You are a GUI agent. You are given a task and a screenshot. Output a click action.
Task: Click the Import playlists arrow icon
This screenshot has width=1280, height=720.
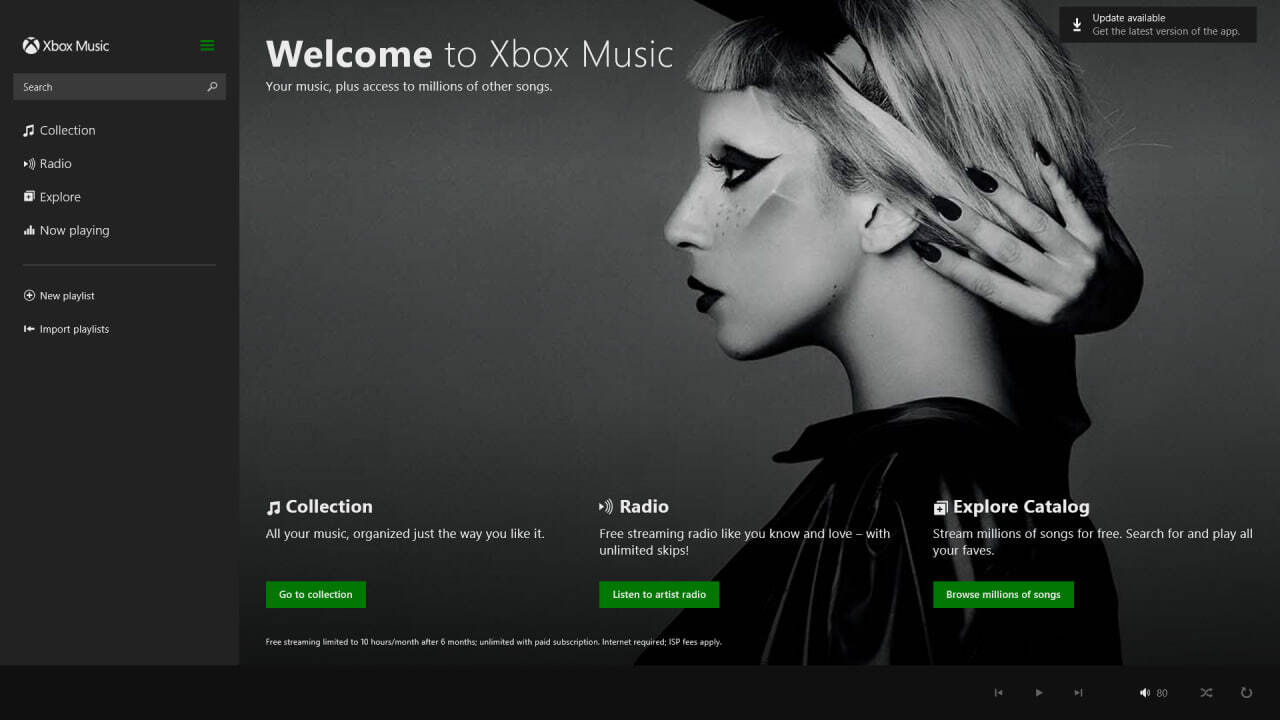coord(29,329)
